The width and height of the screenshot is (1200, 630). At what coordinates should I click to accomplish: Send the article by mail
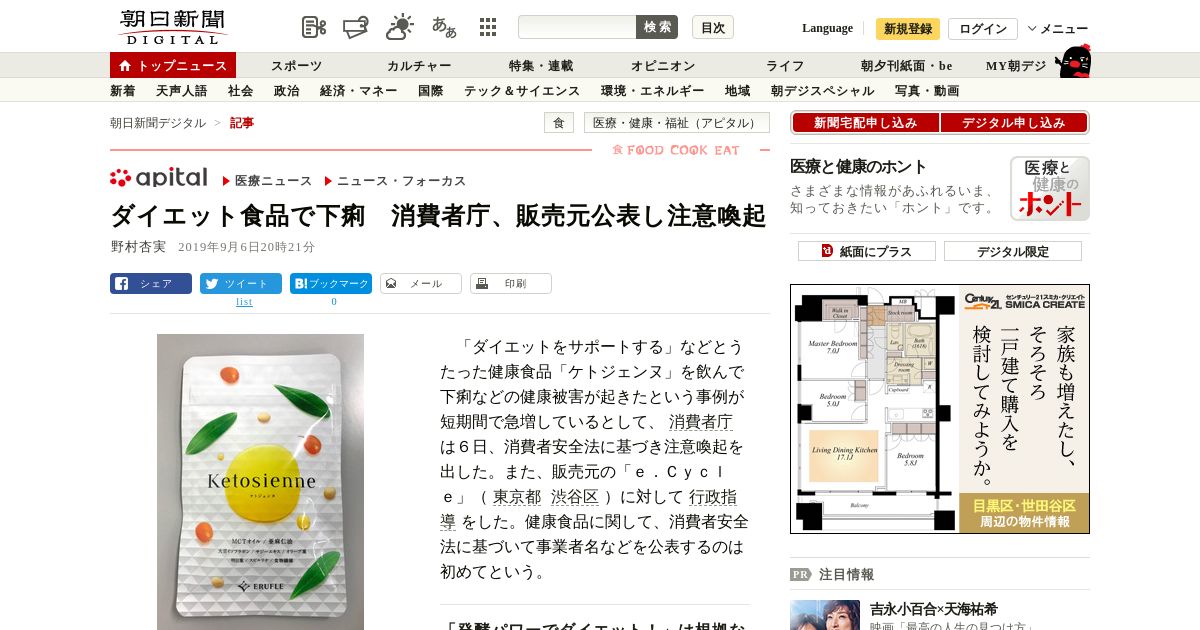click(421, 283)
